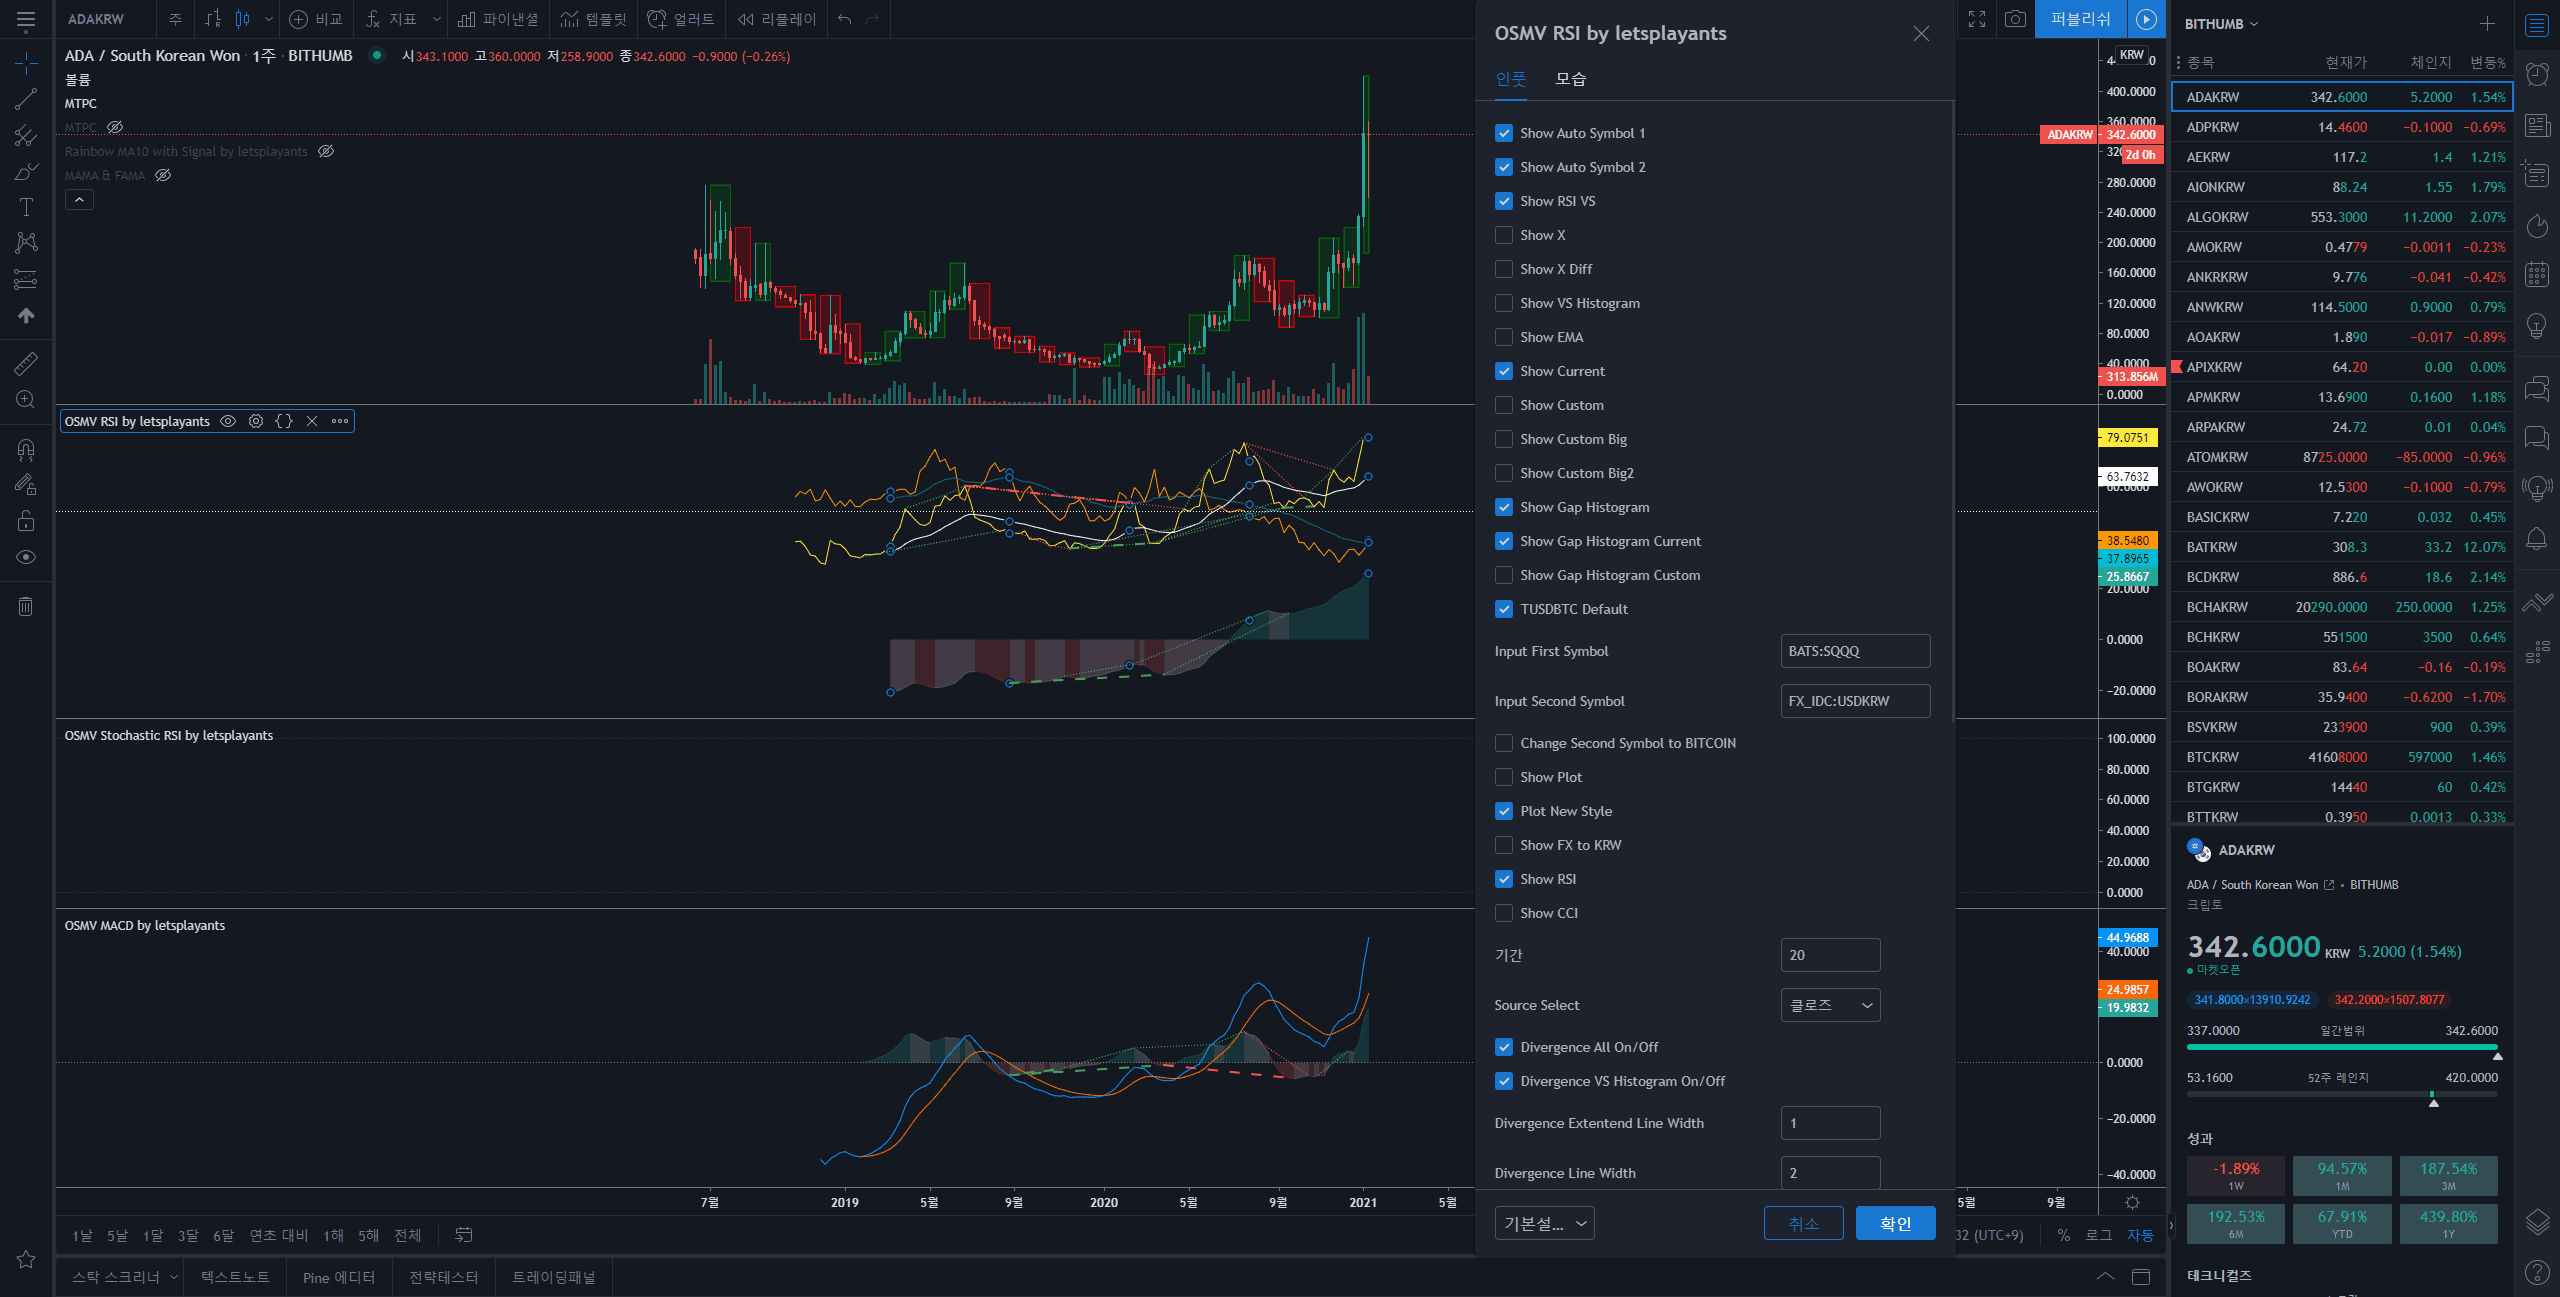
Task: Enable Change Second Symbol to BITCOIN
Action: 1504,743
